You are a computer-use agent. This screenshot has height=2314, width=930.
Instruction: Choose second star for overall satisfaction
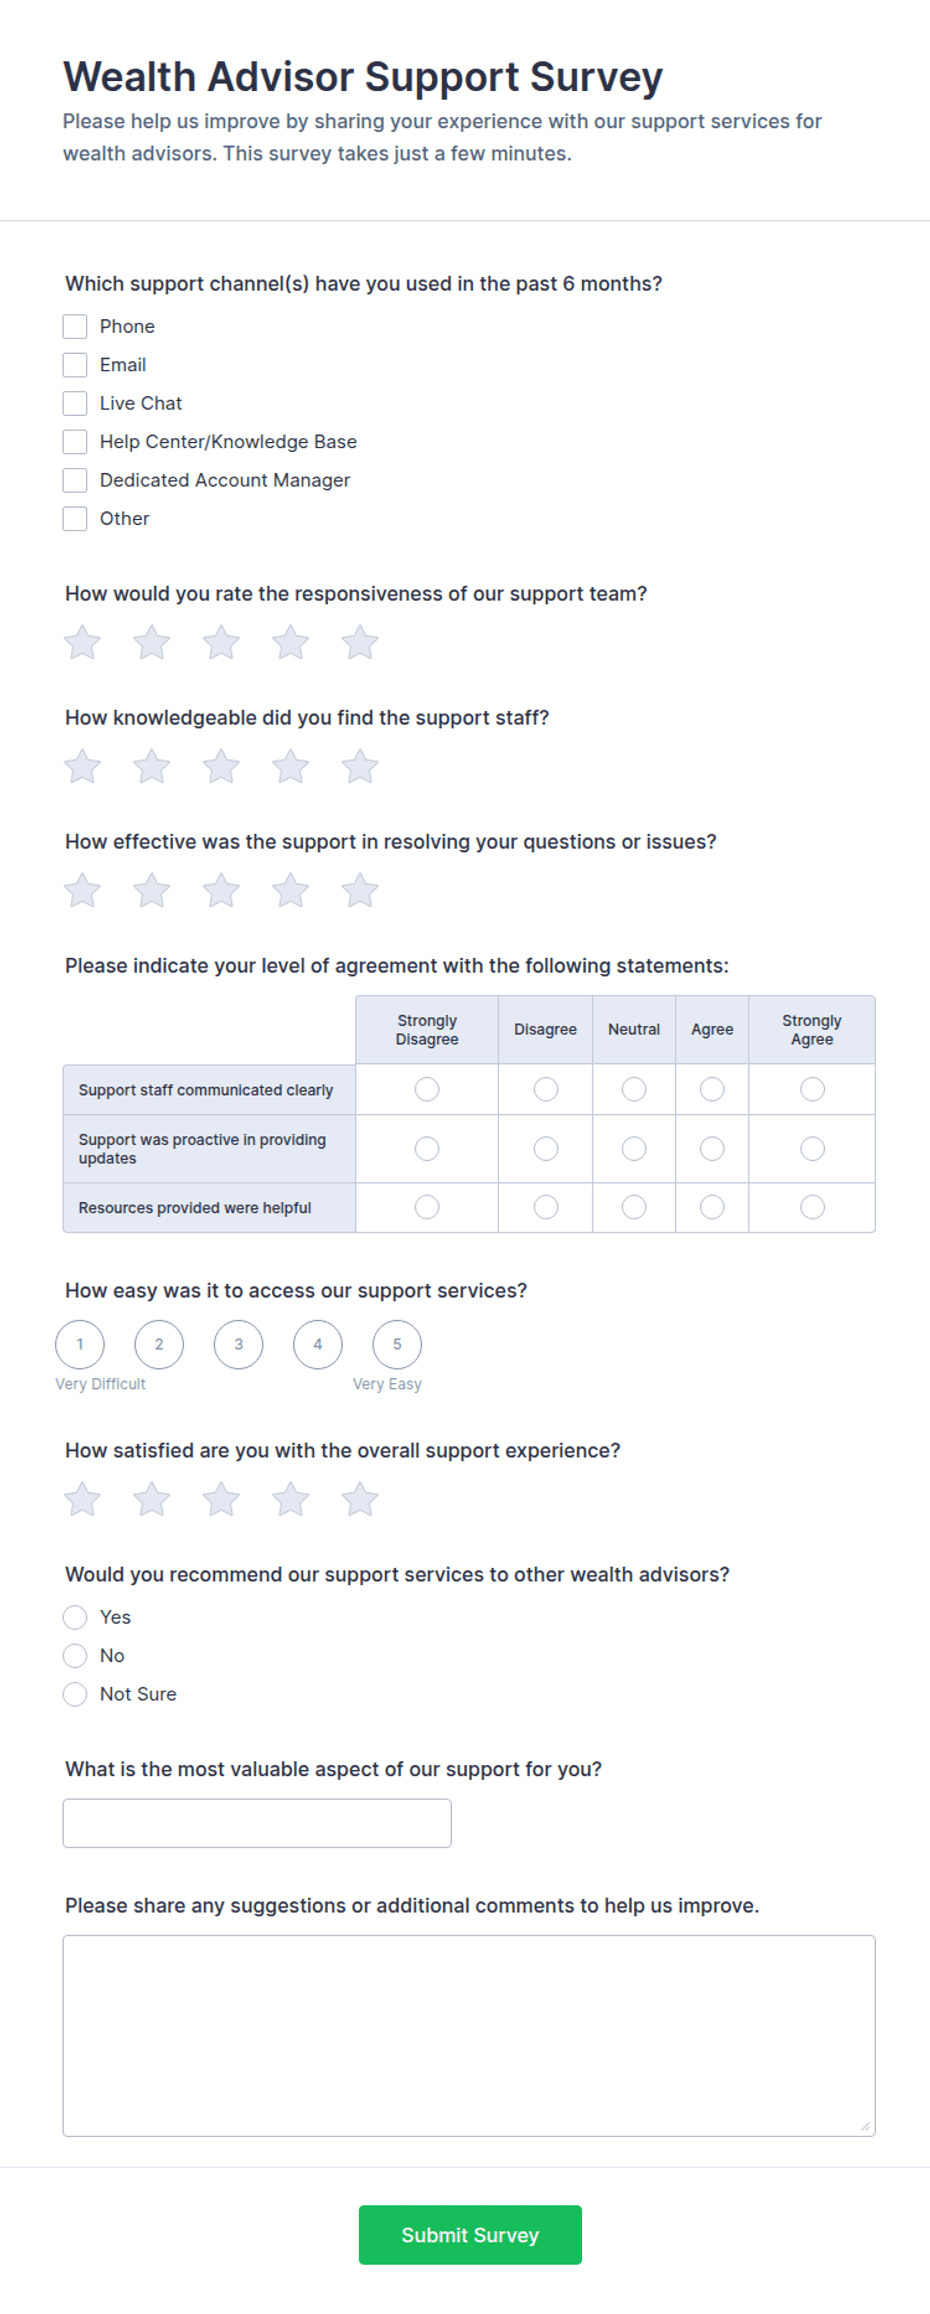pyautogui.click(x=152, y=1500)
